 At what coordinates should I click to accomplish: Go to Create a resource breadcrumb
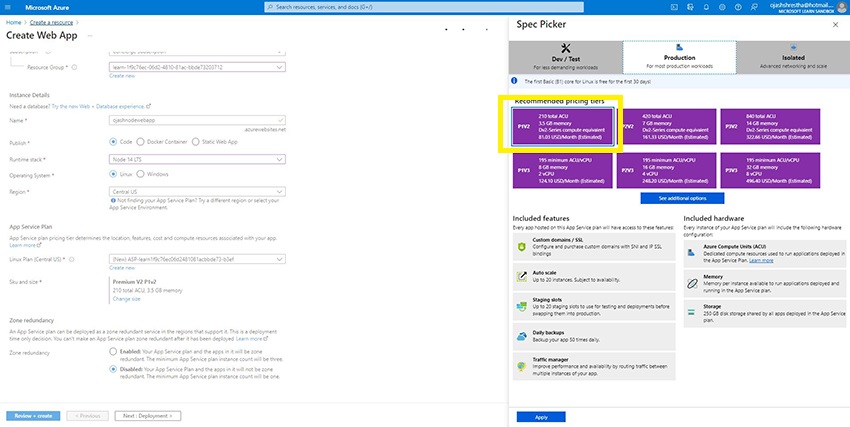[x=51, y=22]
